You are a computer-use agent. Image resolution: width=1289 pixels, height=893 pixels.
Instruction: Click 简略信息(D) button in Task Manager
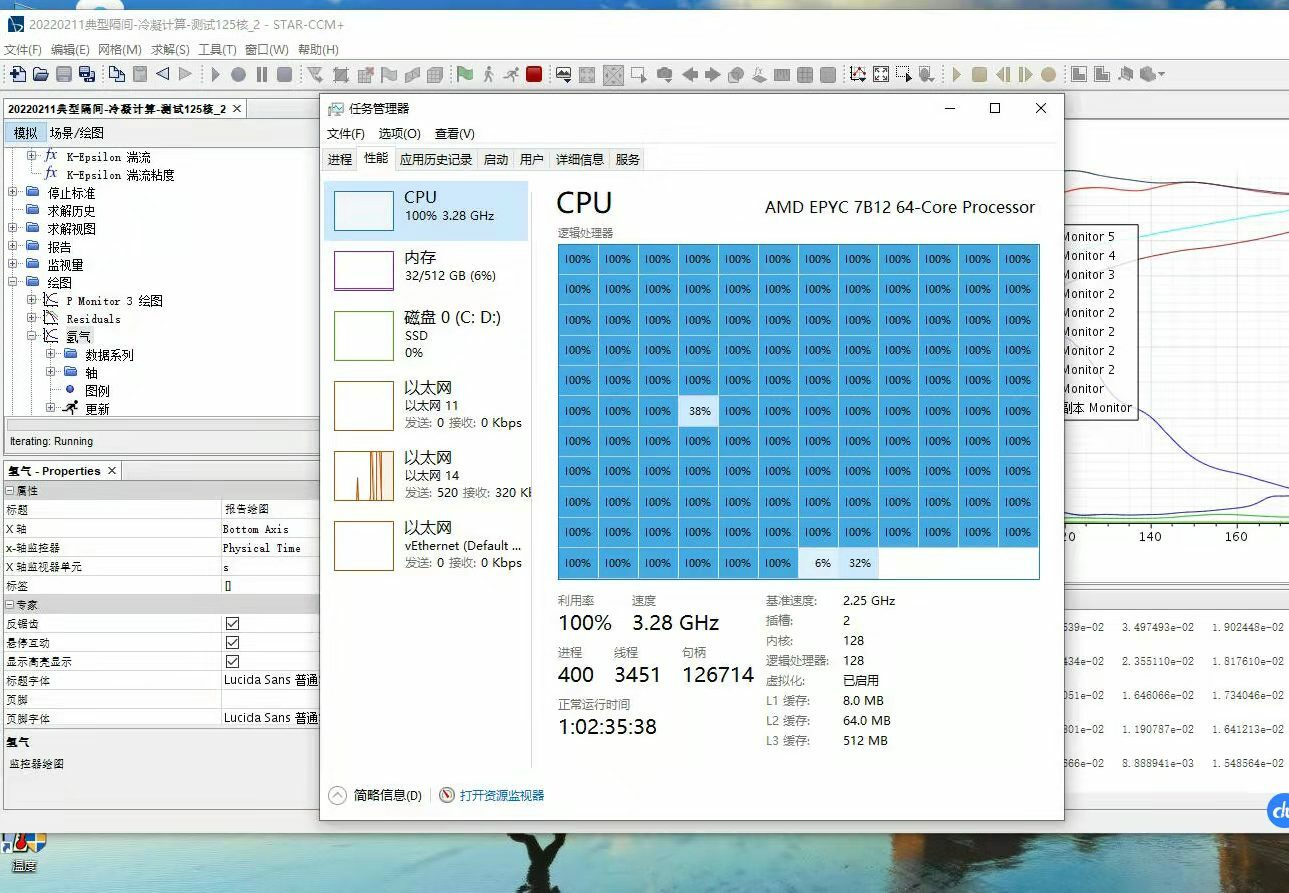(x=375, y=795)
